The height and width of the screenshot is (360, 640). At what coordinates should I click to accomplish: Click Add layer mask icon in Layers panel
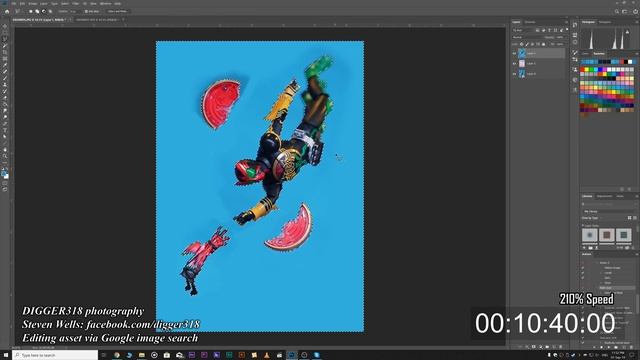tap(533, 347)
